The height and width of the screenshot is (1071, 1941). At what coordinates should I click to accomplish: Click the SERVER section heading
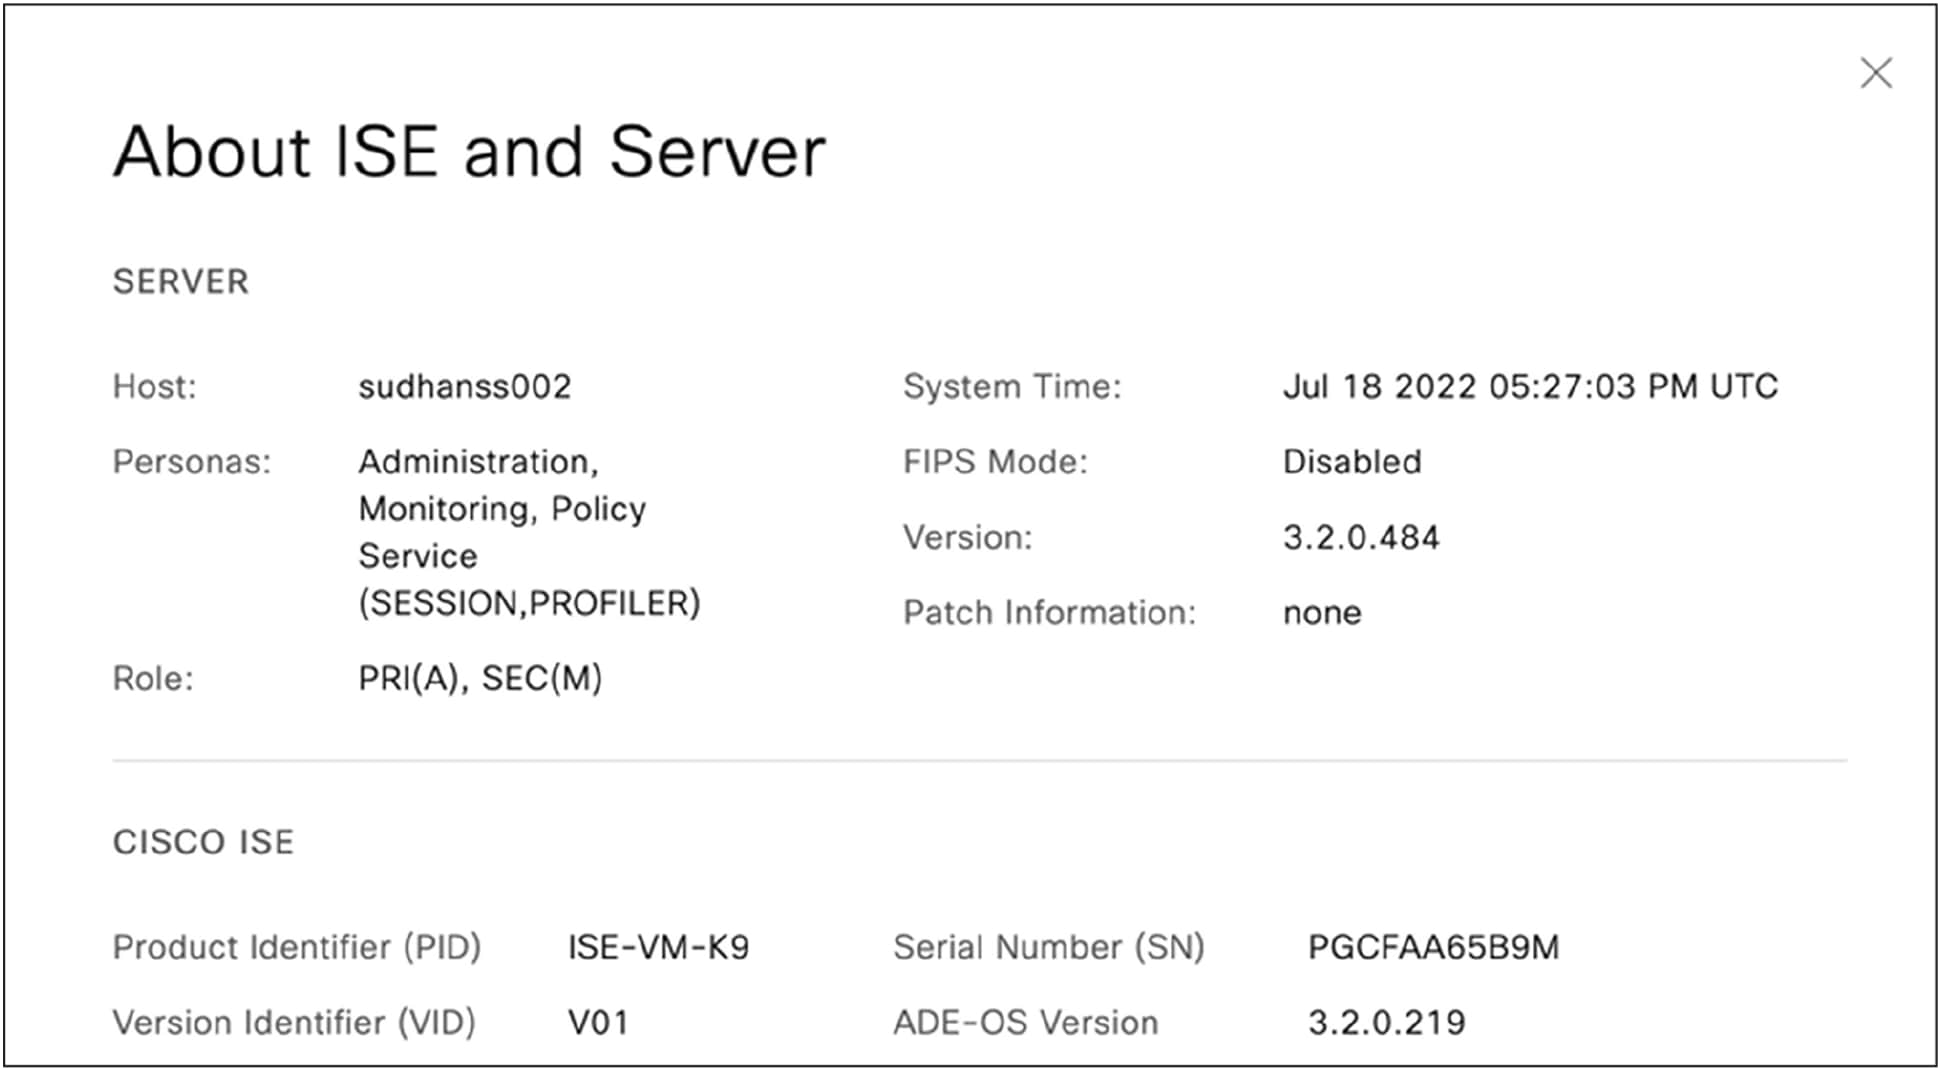tap(180, 282)
